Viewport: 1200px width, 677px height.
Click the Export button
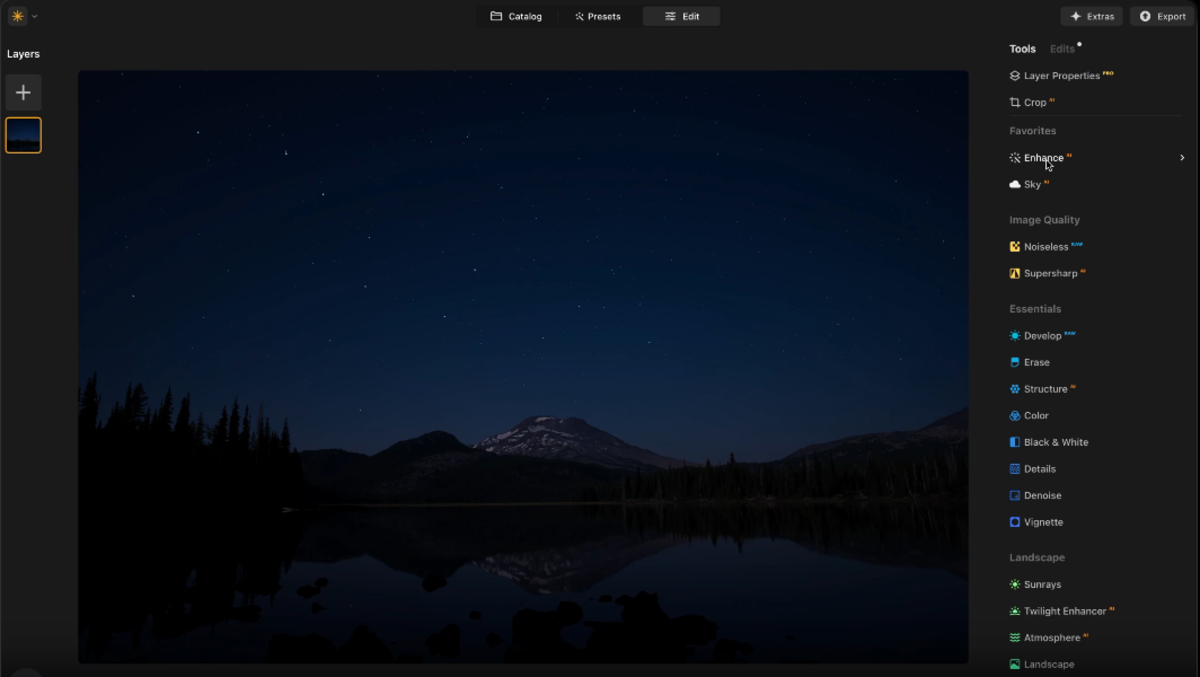coord(1161,16)
